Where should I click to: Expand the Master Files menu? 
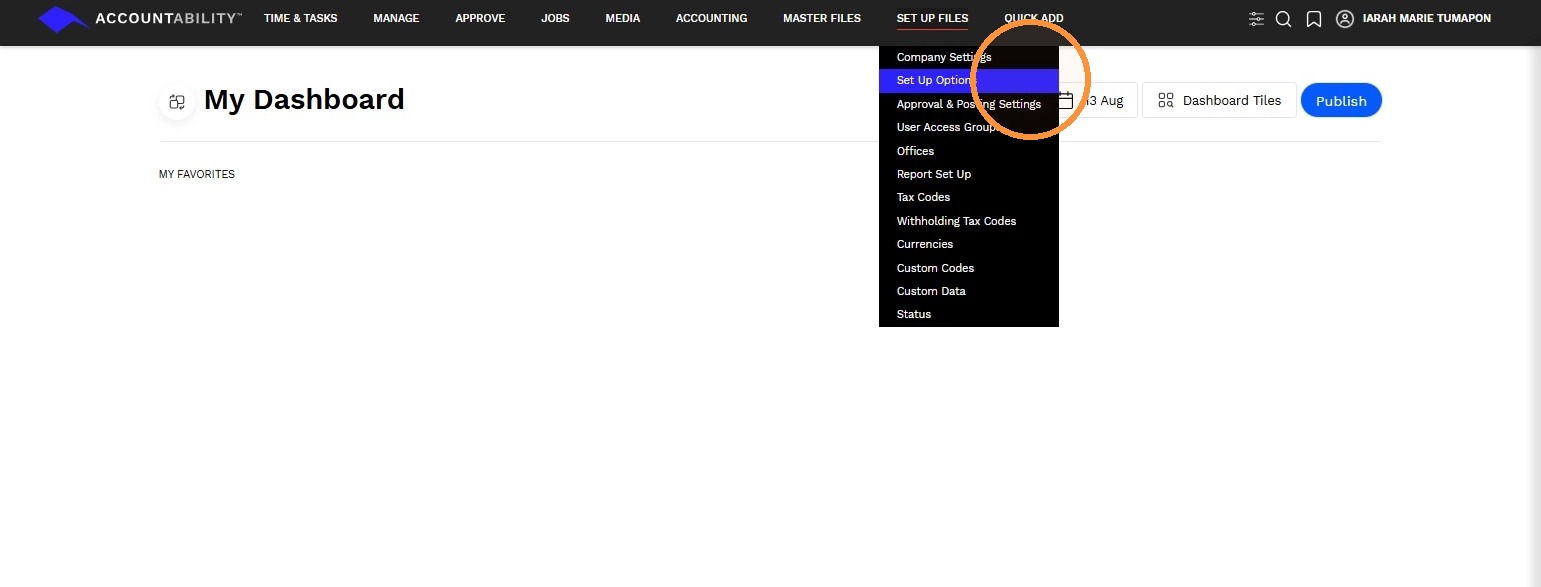(x=822, y=18)
